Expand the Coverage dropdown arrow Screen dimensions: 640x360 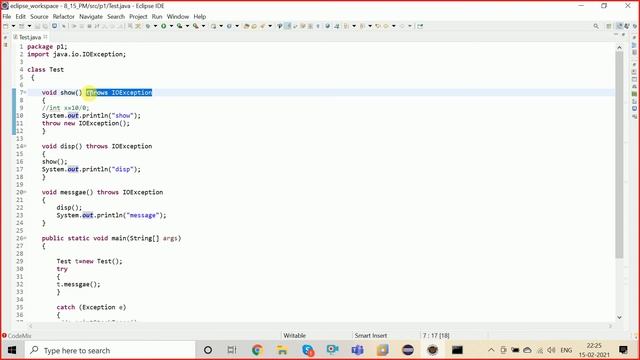coord(187,26)
